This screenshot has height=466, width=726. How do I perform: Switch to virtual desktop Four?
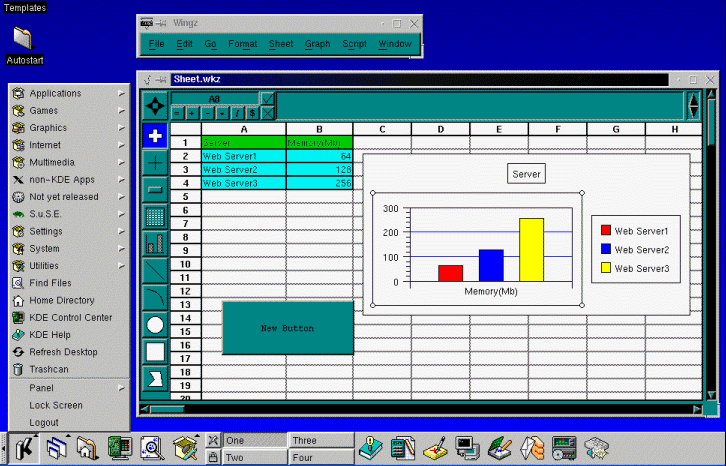(322, 457)
